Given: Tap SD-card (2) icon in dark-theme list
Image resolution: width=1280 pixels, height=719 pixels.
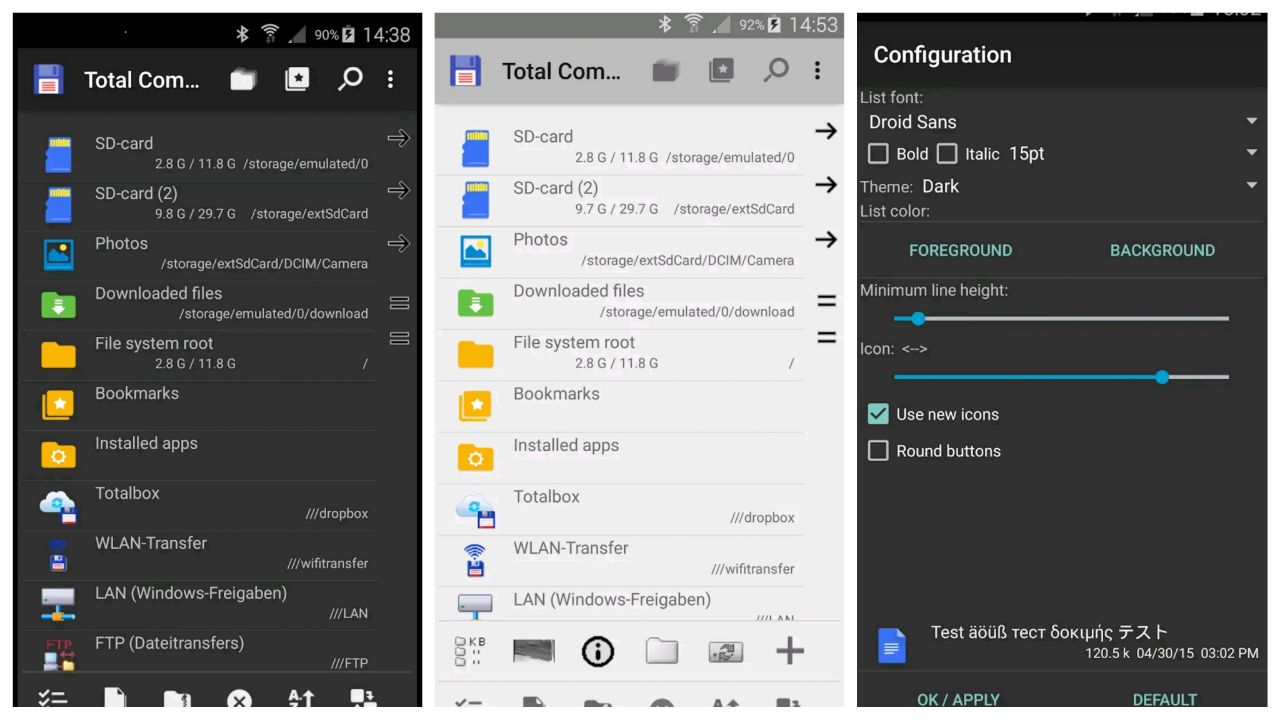Looking at the screenshot, I should tap(59, 204).
